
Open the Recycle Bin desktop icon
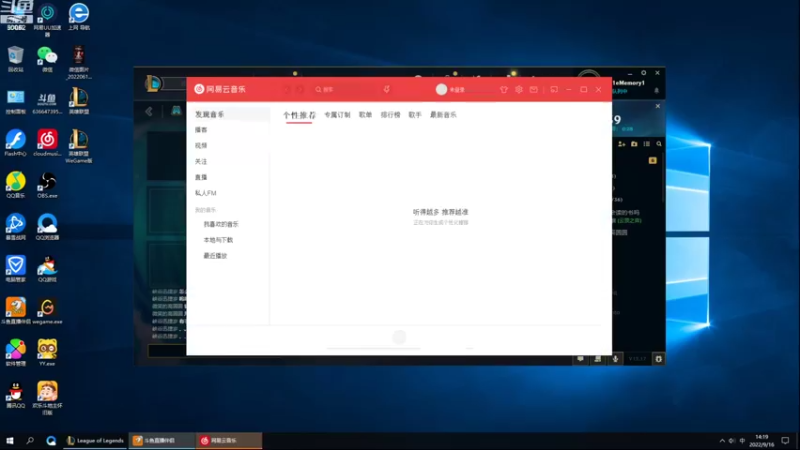[x=16, y=59]
